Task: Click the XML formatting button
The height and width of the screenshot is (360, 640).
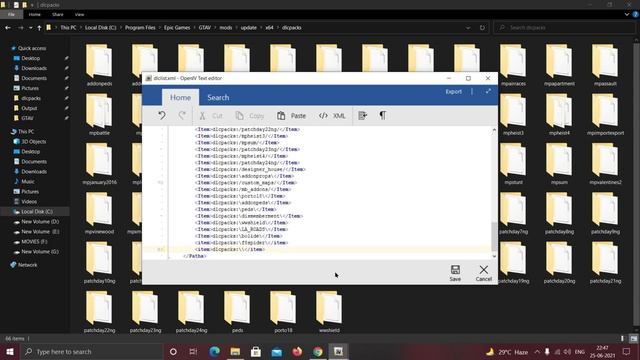Action: tap(332, 116)
